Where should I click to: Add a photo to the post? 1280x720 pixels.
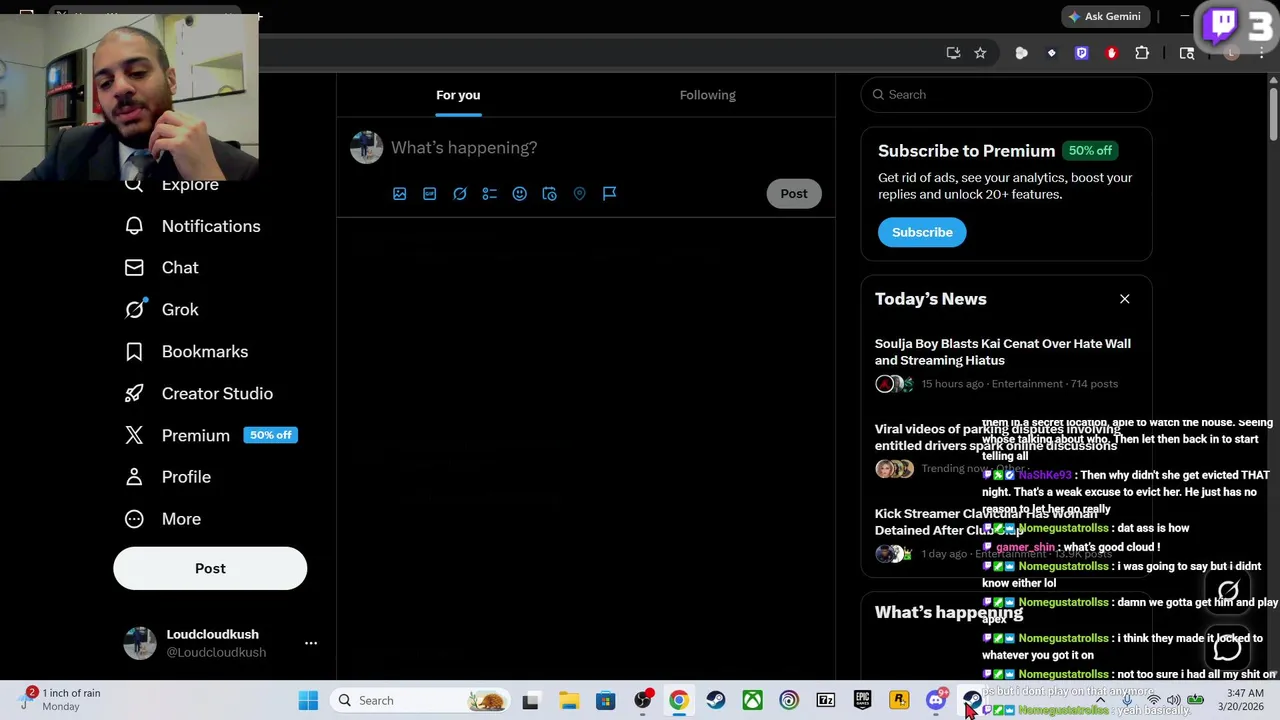click(x=400, y=194)
